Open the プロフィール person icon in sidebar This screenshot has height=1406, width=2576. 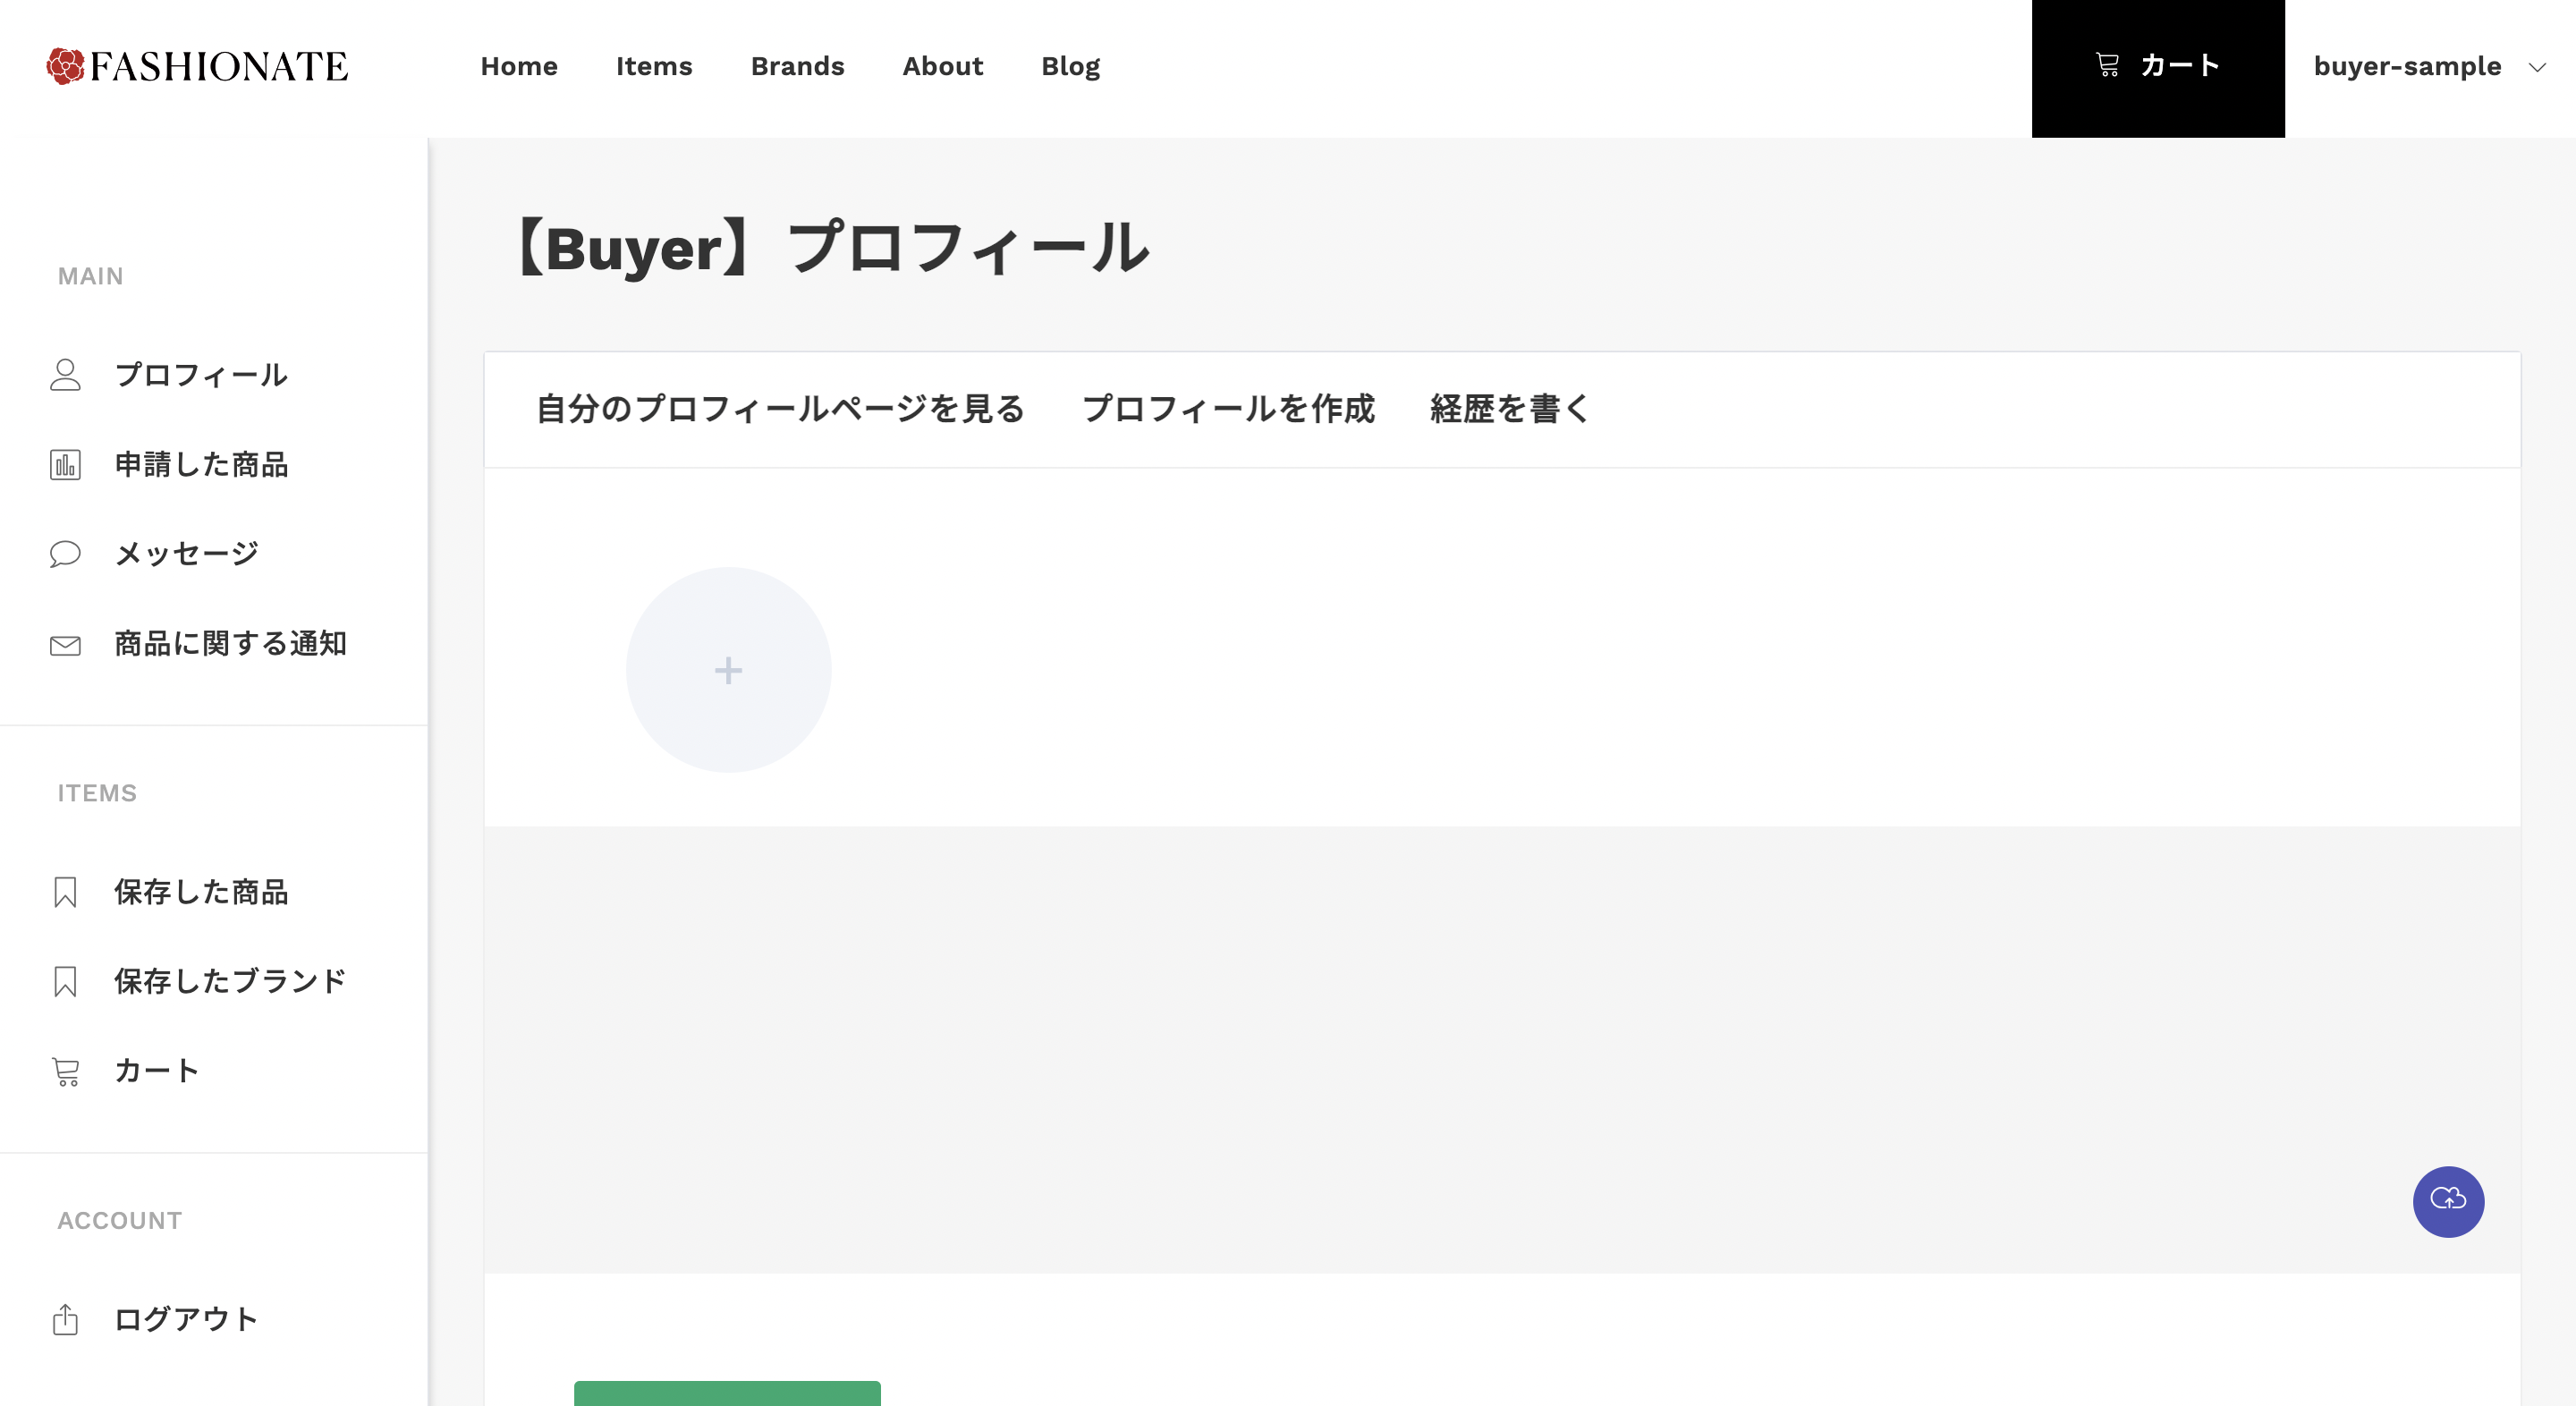coord(66,374)
